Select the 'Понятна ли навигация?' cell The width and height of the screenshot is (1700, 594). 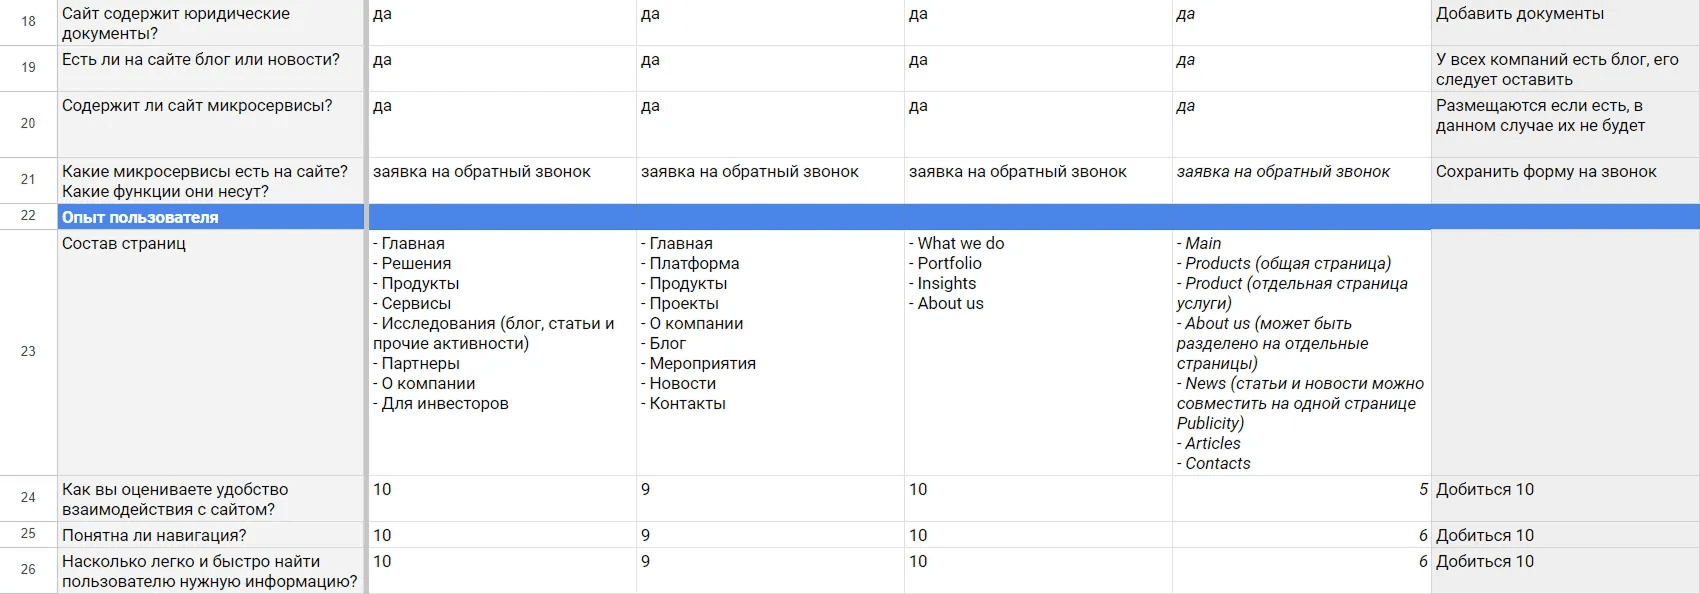[210, 535]
